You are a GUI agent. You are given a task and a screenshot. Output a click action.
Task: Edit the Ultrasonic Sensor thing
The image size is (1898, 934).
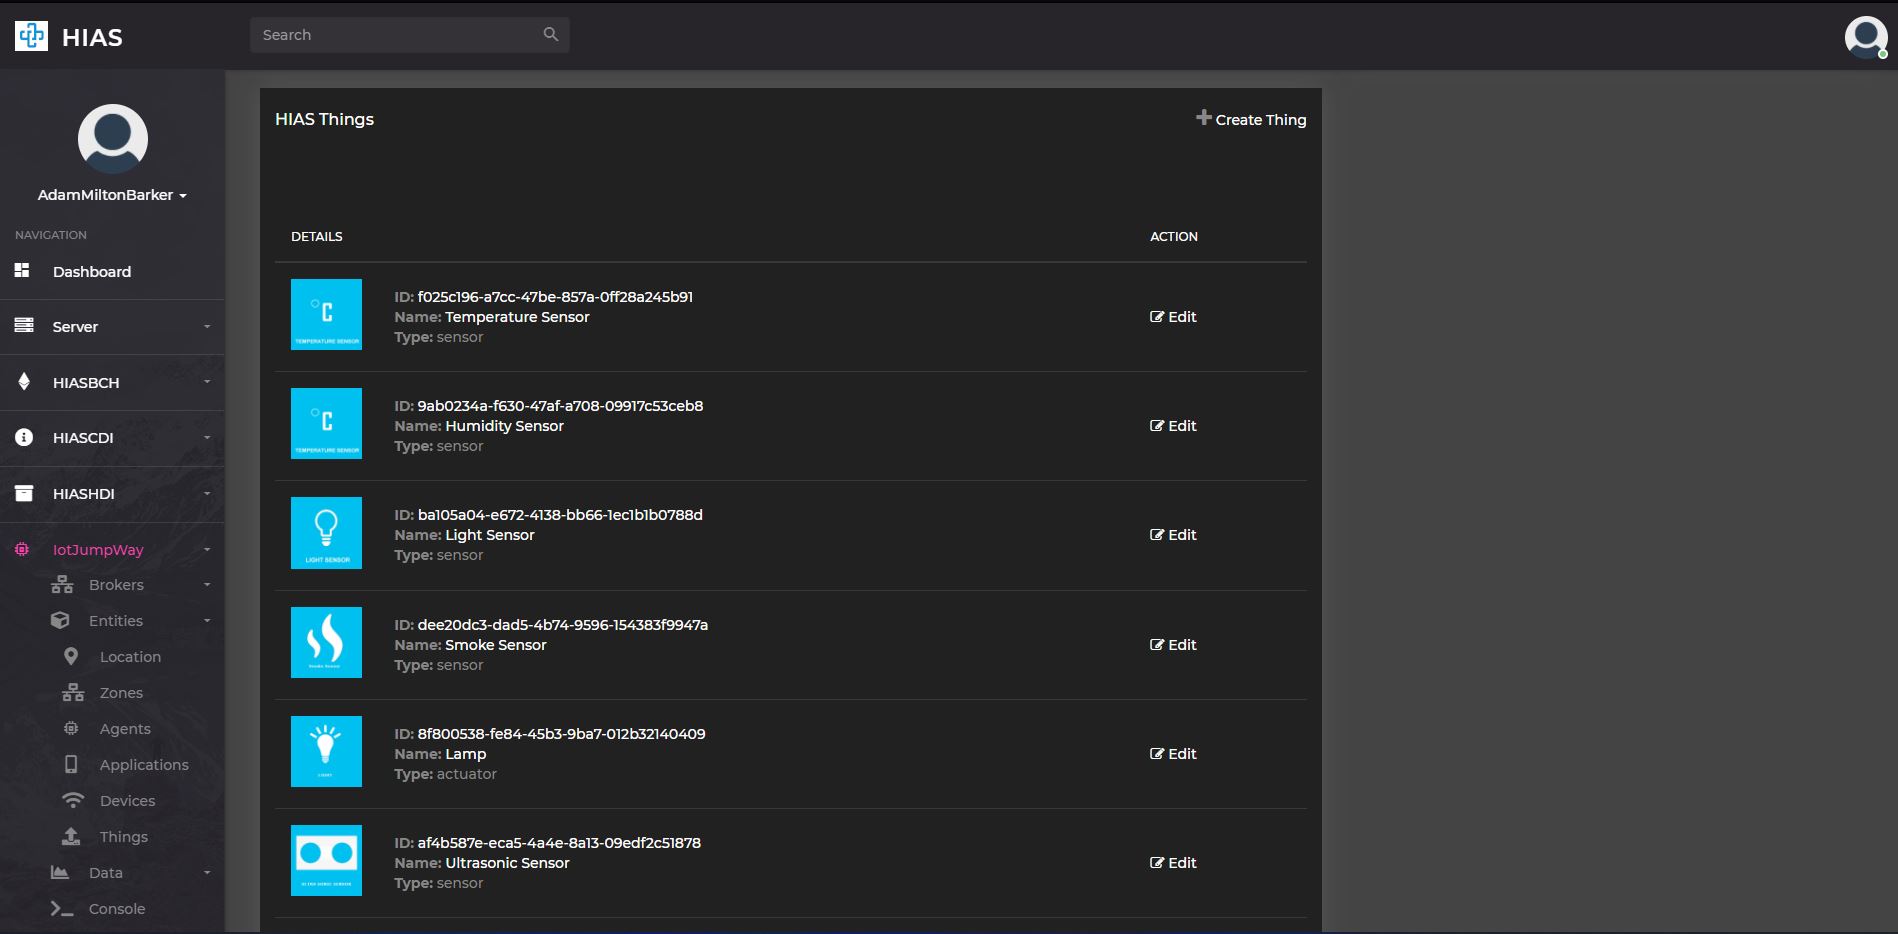point(1173,862)
